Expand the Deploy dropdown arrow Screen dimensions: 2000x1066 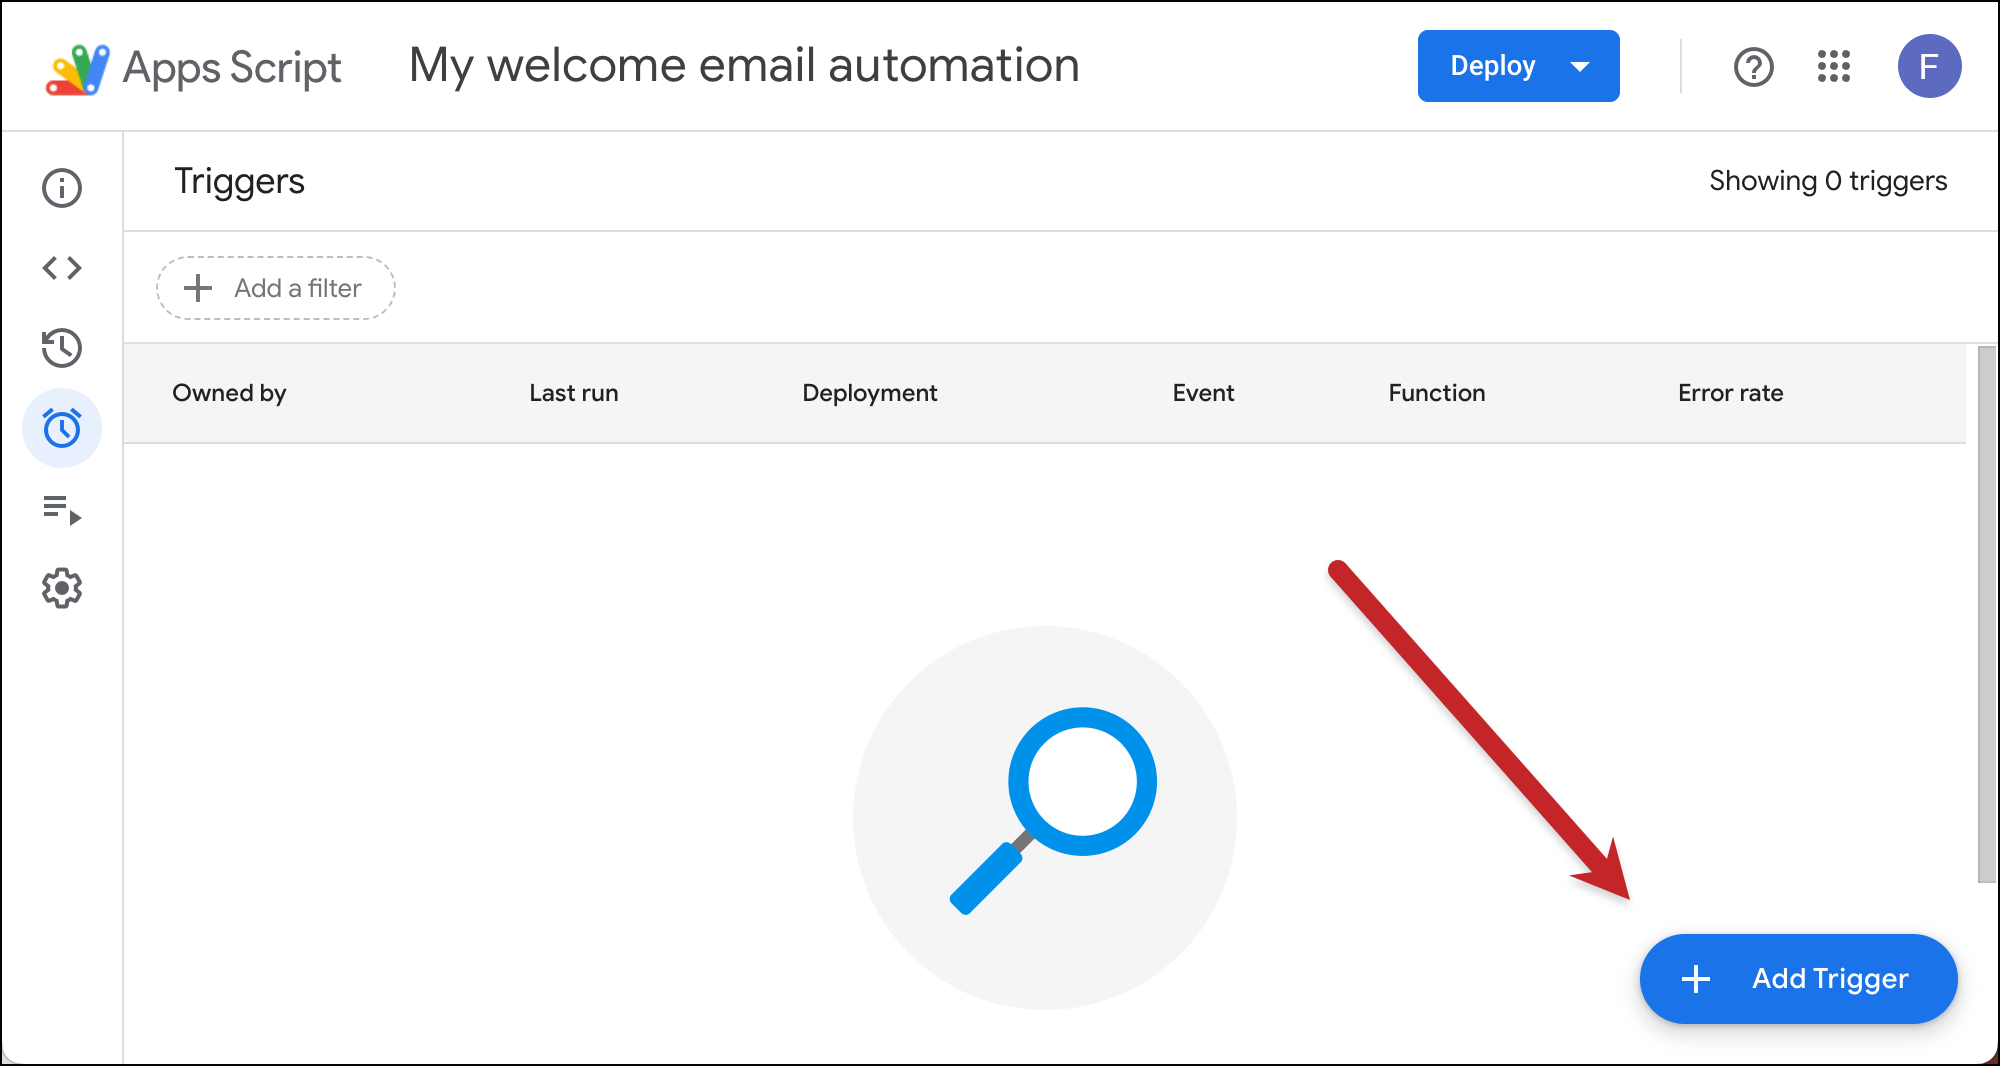tap(1580, 67)
